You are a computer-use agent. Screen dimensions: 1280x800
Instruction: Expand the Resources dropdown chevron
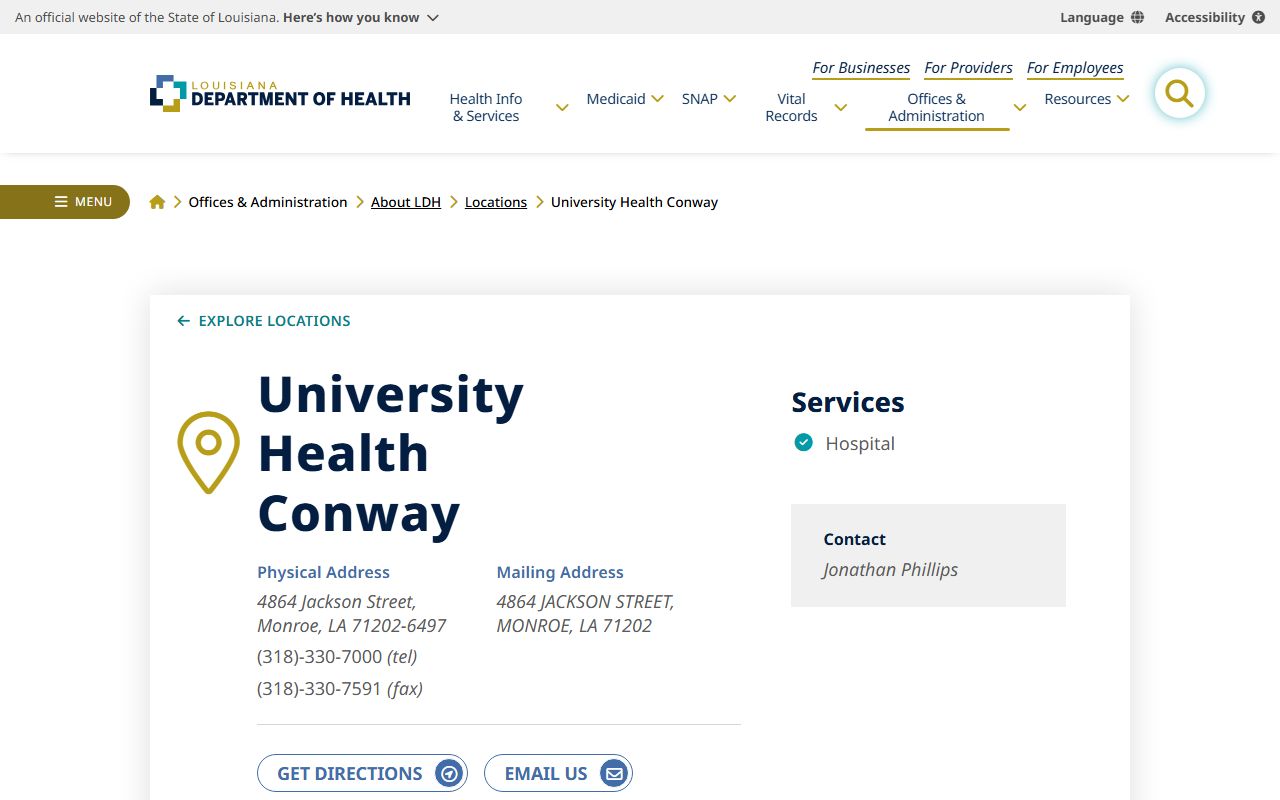click(x=1123, y=99)
